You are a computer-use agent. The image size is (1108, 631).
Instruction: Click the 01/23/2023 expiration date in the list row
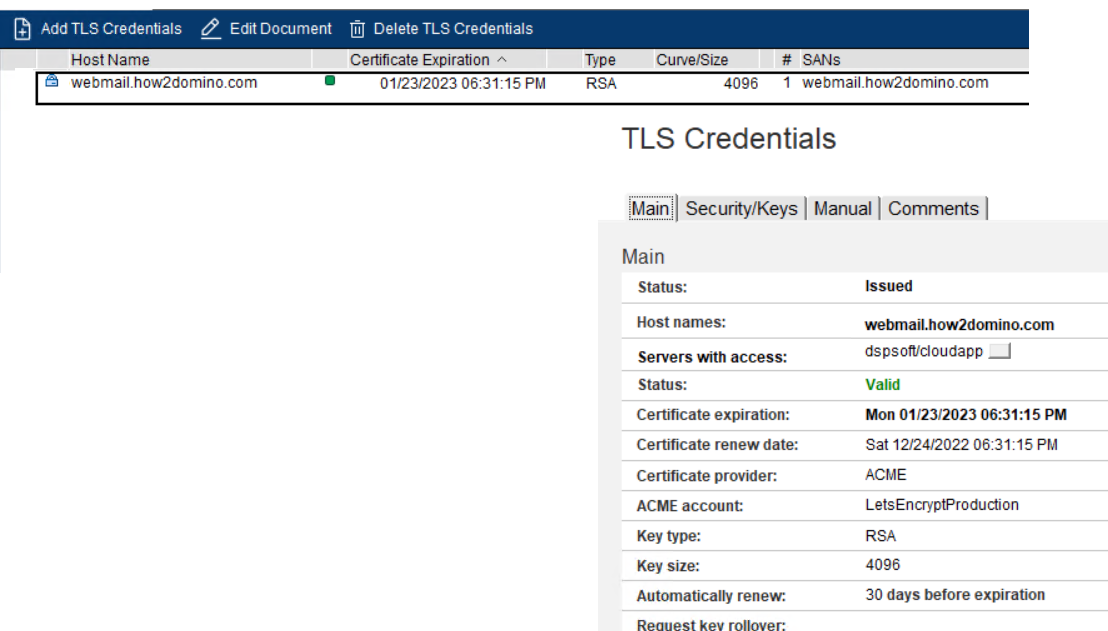coord(462,83)
